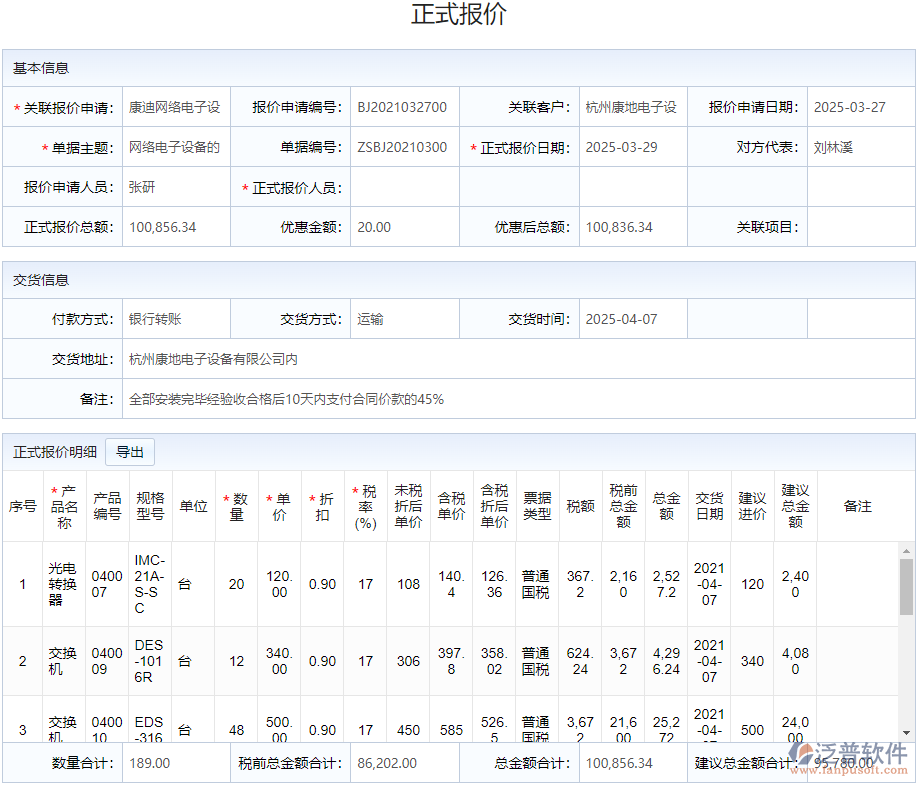The height and width of the screenshot is (786, 918).
Task: Click the 正式报价日期 field showing 2025-03-29
Action: [620, 147]
